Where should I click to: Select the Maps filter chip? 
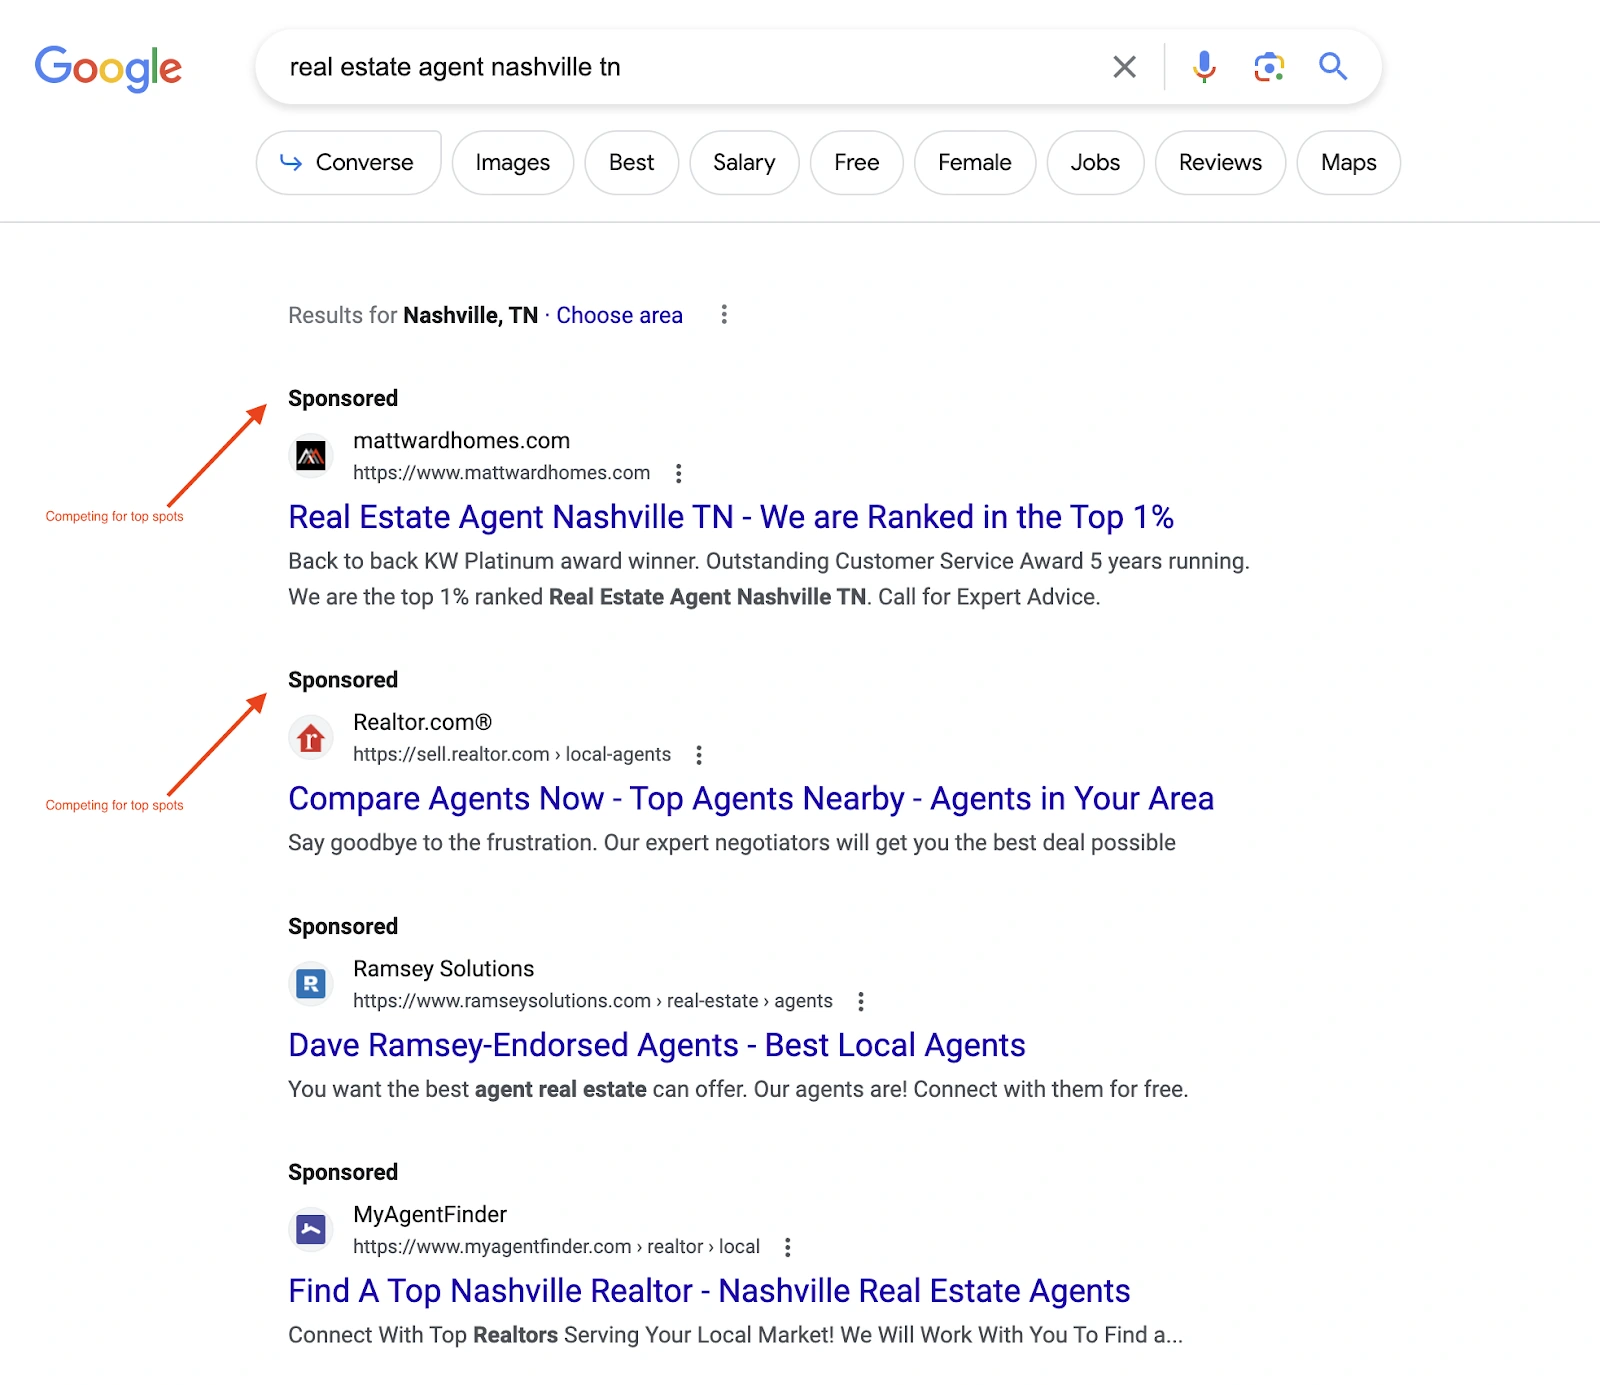[x=1348, y=163]
